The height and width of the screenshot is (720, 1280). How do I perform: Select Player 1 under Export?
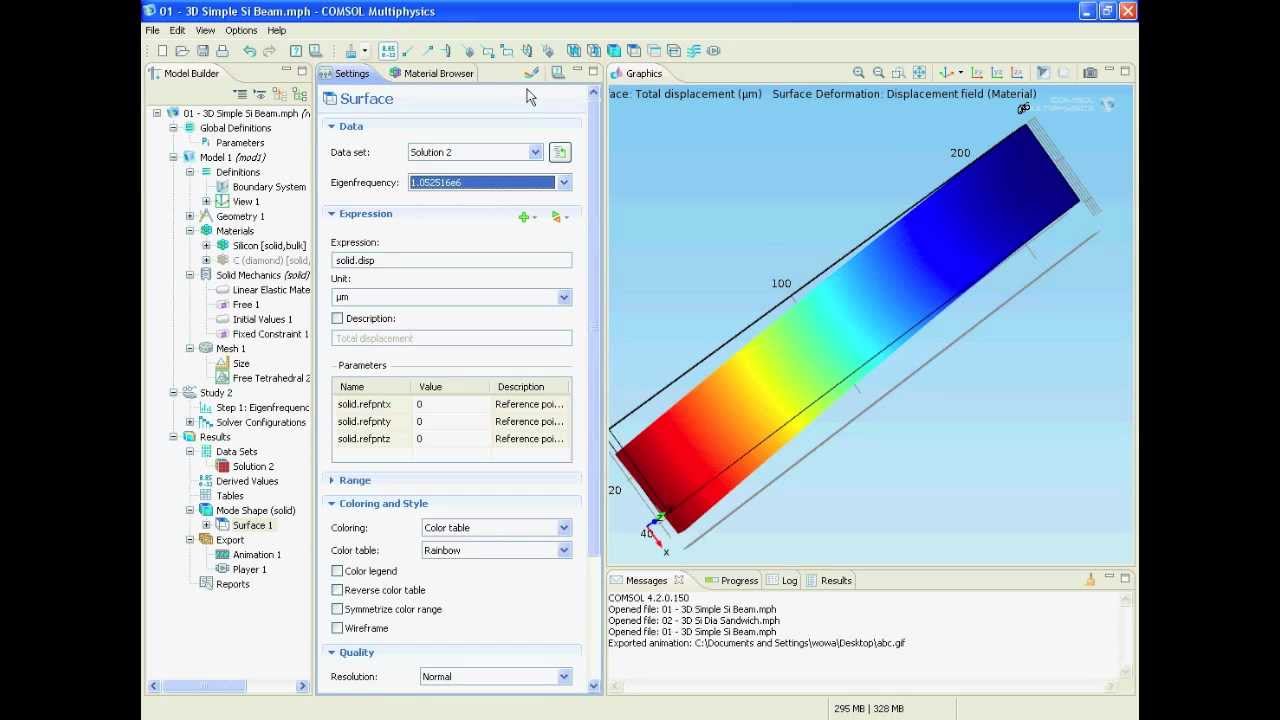point(241,569)
